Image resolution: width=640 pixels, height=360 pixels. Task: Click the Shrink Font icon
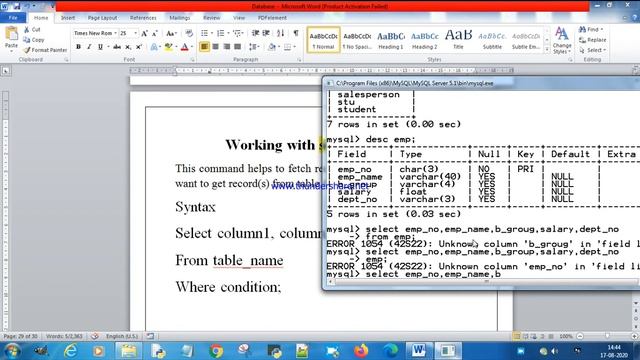154,33
